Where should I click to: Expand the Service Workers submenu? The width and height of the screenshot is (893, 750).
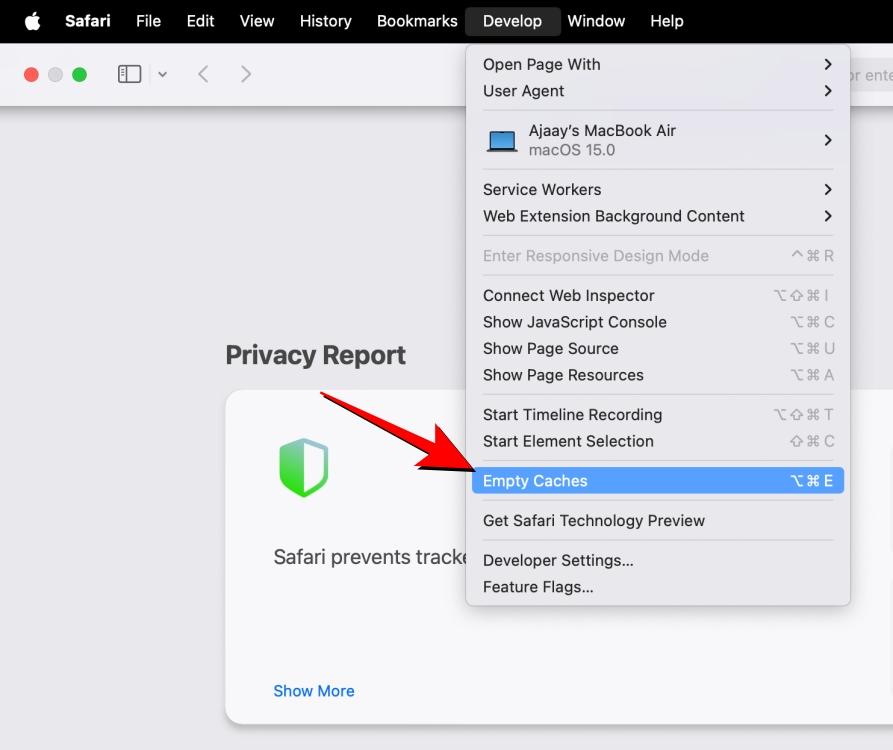pyautogui.click(x=658, y=190)
